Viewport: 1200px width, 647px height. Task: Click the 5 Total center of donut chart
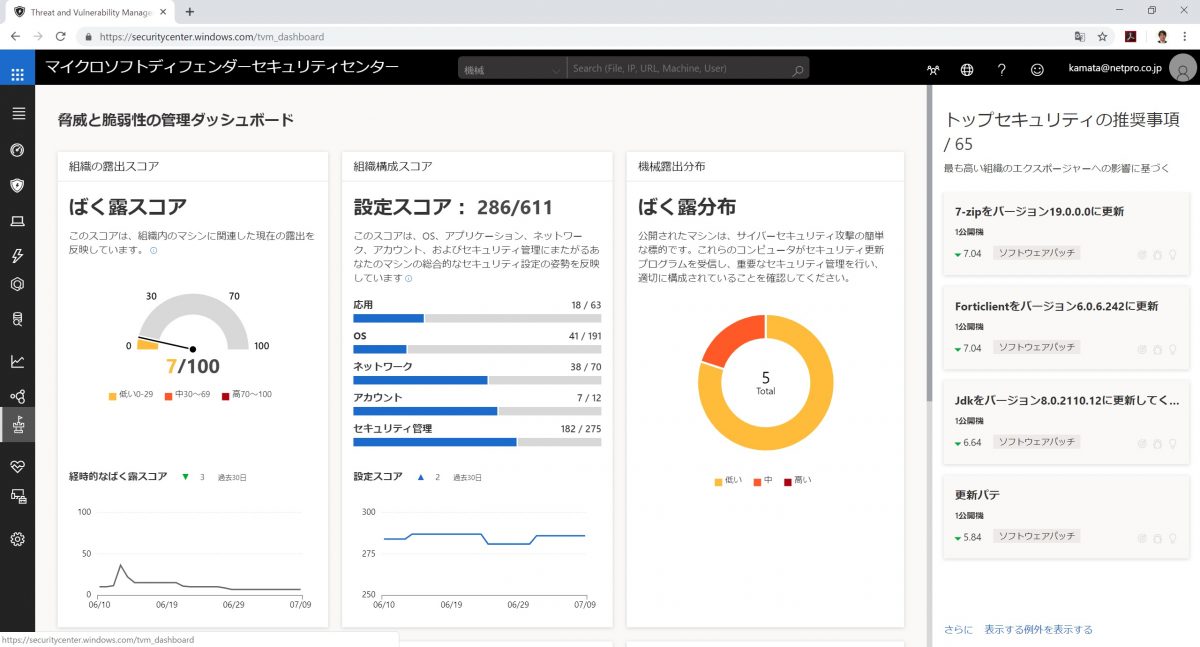click(x=766, y=383)
